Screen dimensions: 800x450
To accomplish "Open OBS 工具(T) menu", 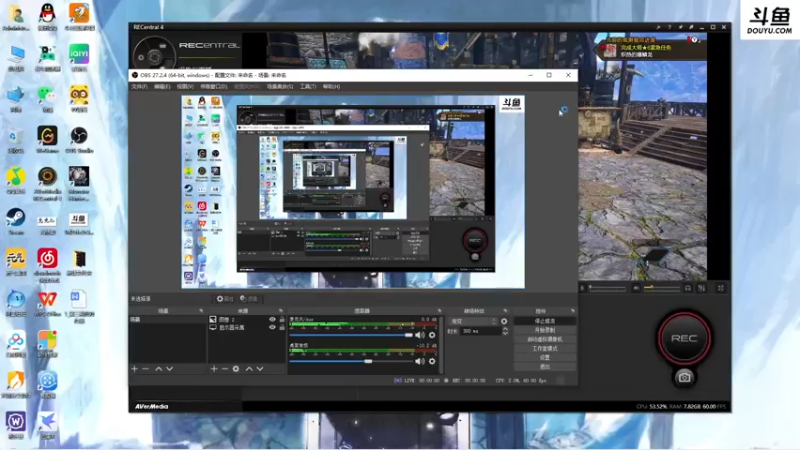I will coord(308,87).
